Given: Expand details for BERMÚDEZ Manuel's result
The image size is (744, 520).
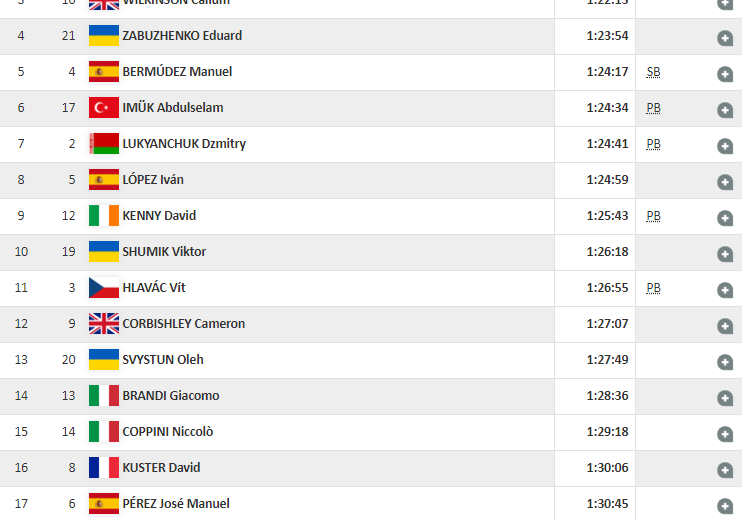Looking at the screenshot, I should [x=725, y=74].
